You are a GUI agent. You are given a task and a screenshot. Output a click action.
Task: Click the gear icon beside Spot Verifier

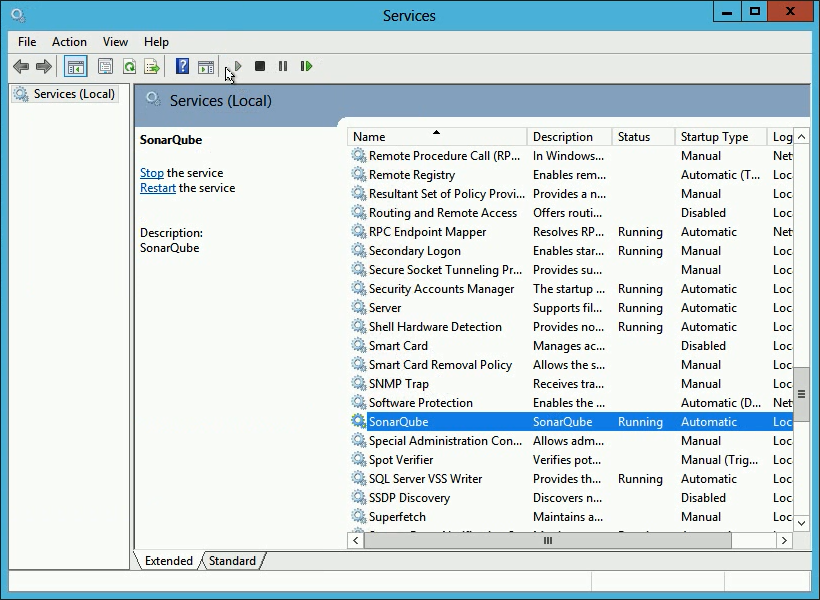click(358, 459)
